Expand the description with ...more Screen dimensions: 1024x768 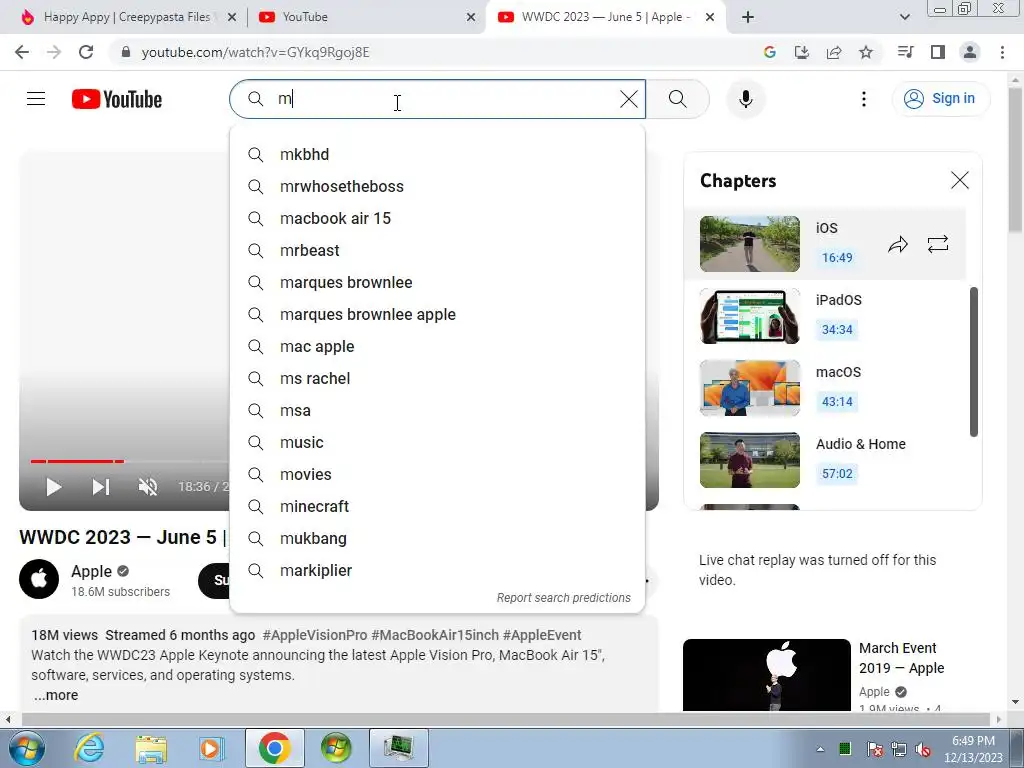(x=56, y=695)
